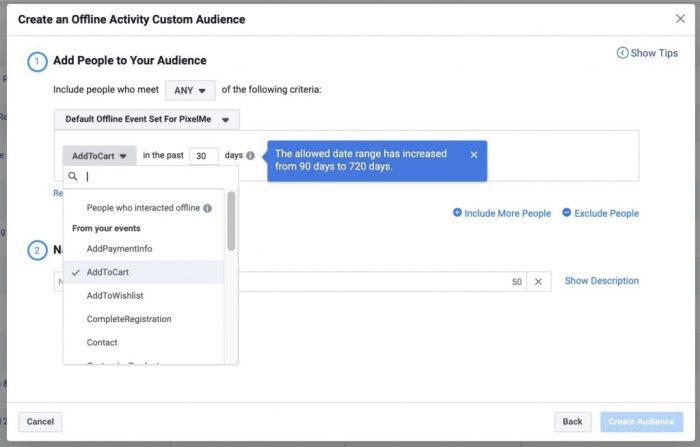This screenshot has width=700, height=447.
Task: Click info icon beside People who interacted offline
Action: pos(208,208)
